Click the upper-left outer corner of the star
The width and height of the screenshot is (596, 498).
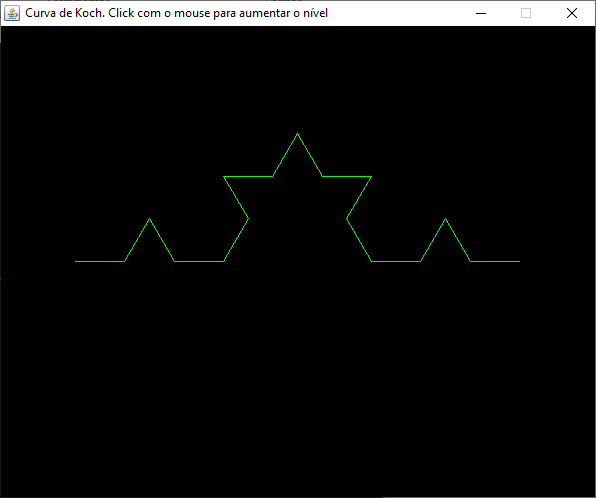[x=224, y=176]
